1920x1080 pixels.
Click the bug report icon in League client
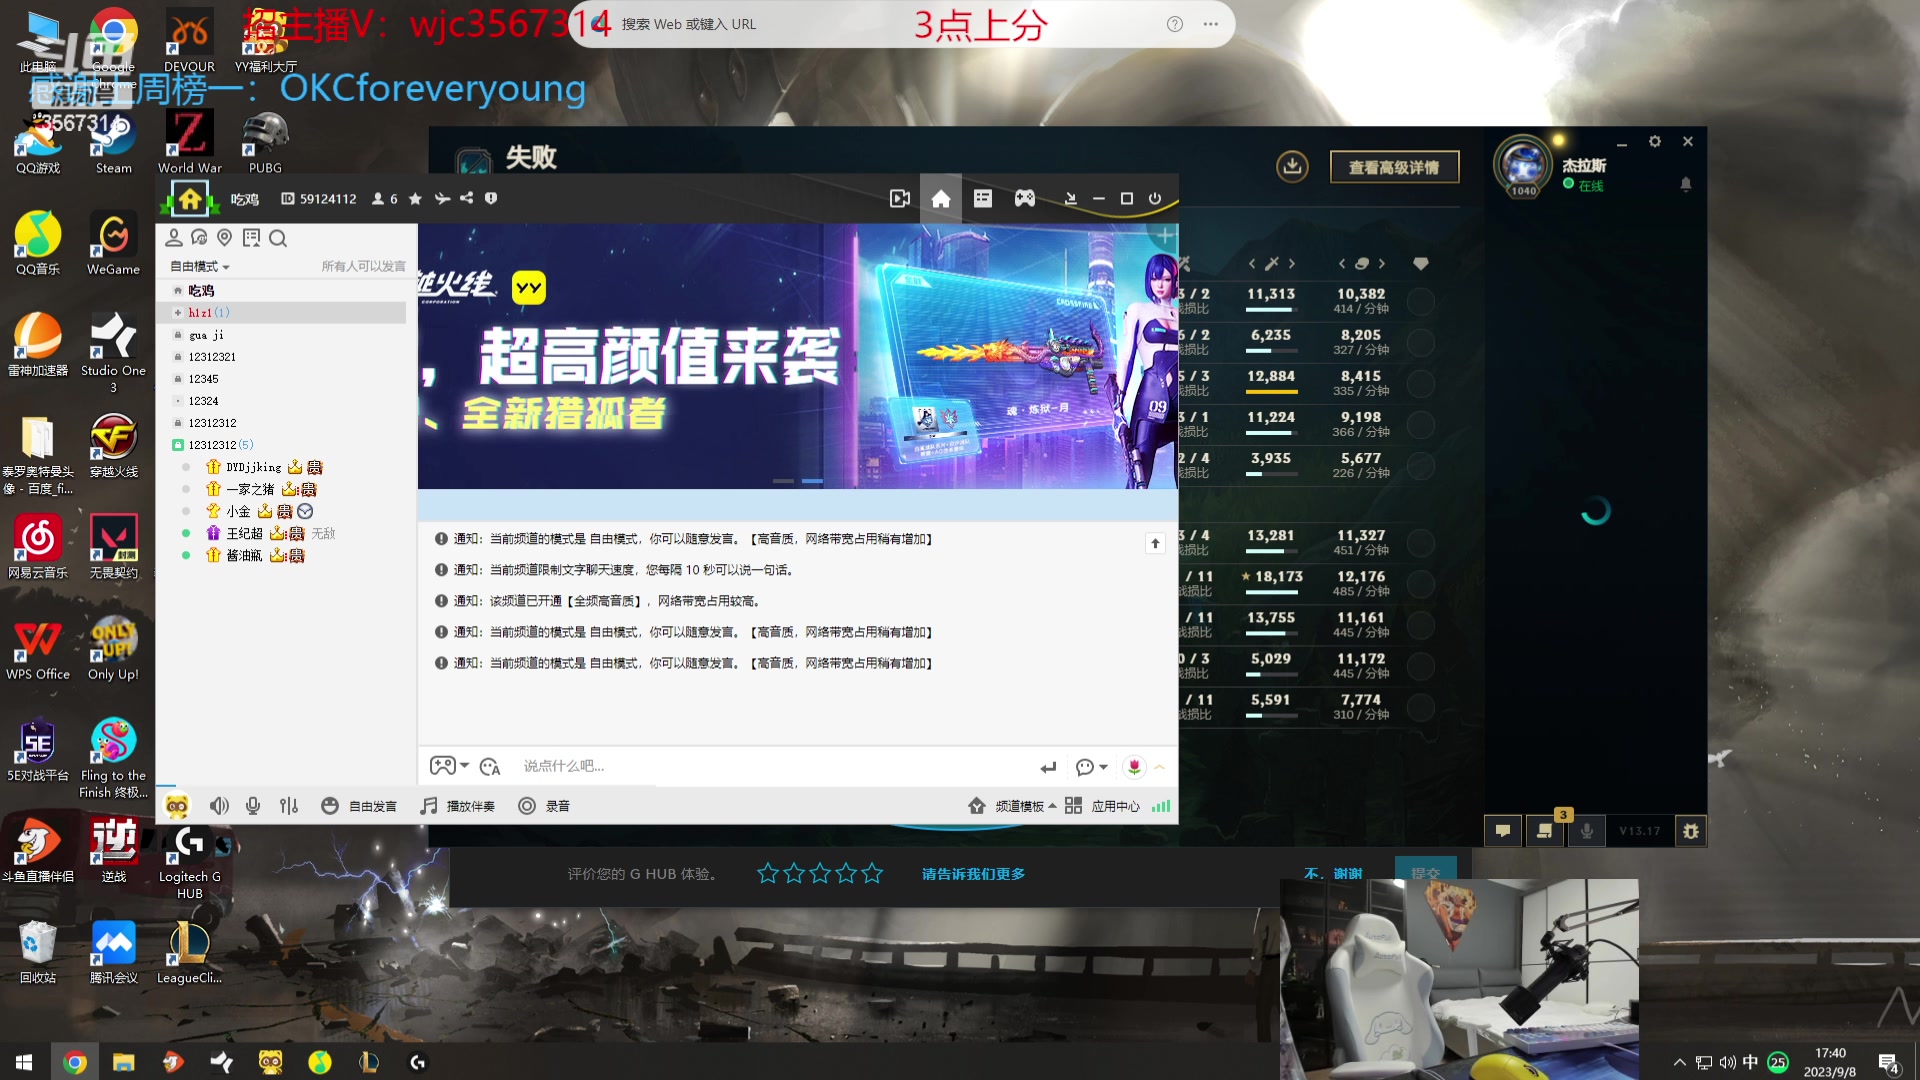pos(1691,830)
